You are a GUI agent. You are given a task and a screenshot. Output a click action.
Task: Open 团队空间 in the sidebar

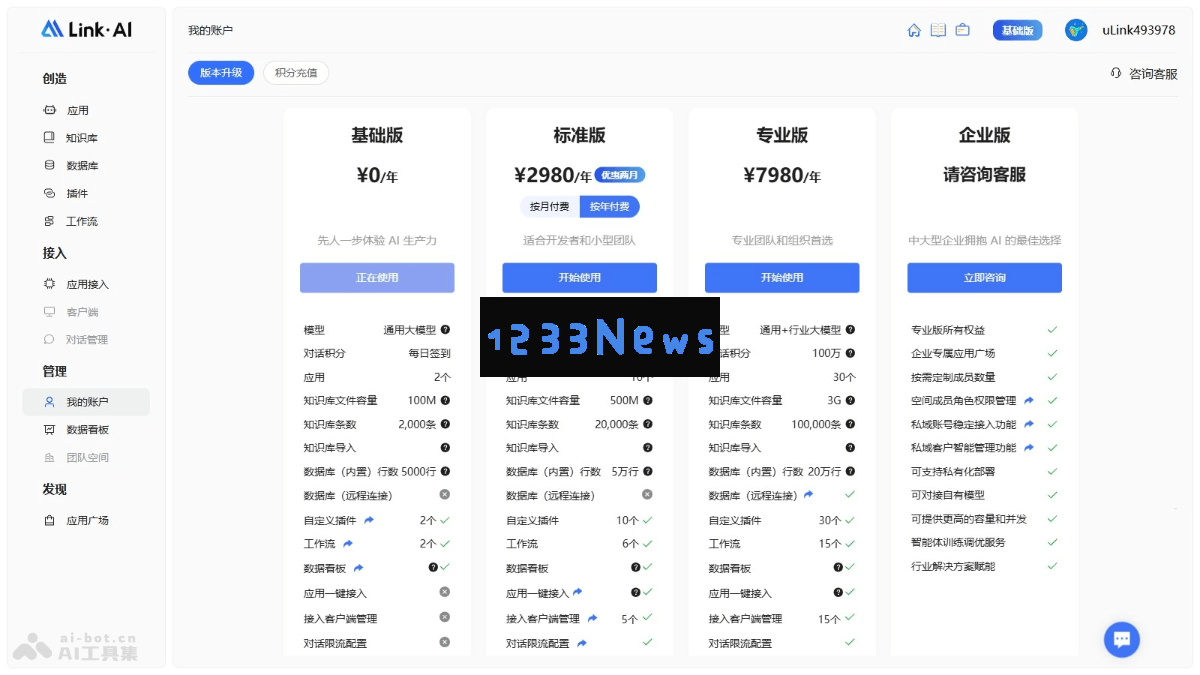(85, 458)
